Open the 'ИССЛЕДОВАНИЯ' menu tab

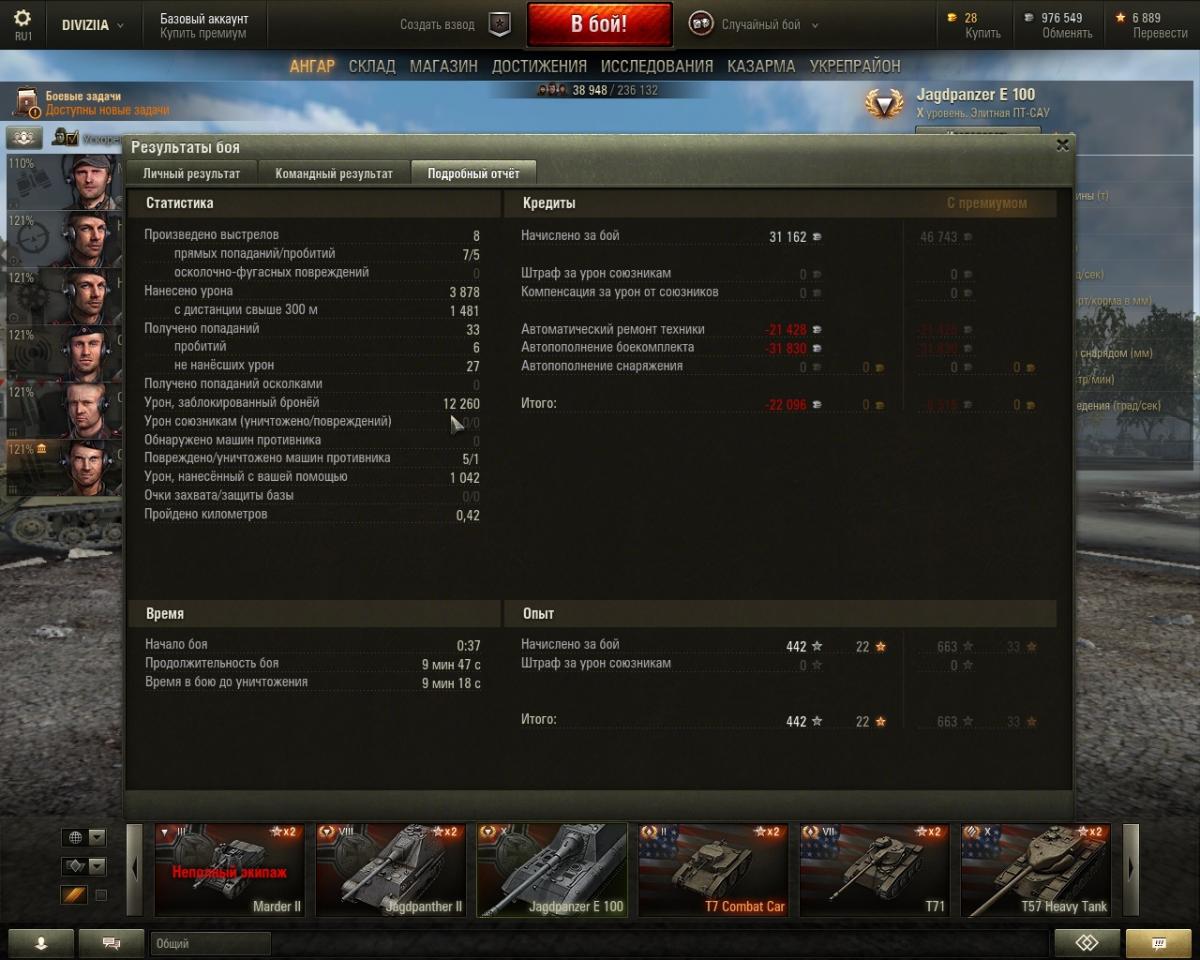tap(657, 66)
